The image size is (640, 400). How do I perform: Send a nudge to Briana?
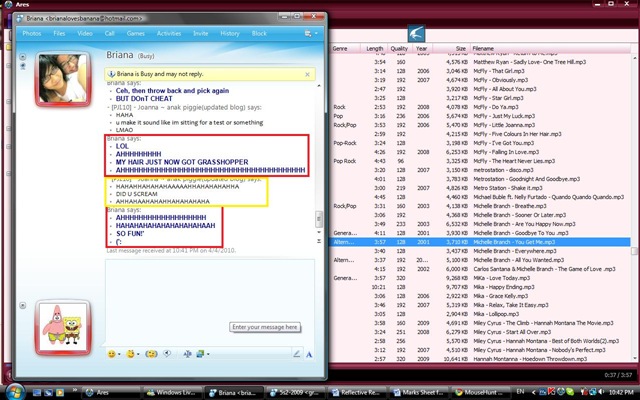click(x=151, y=354)
